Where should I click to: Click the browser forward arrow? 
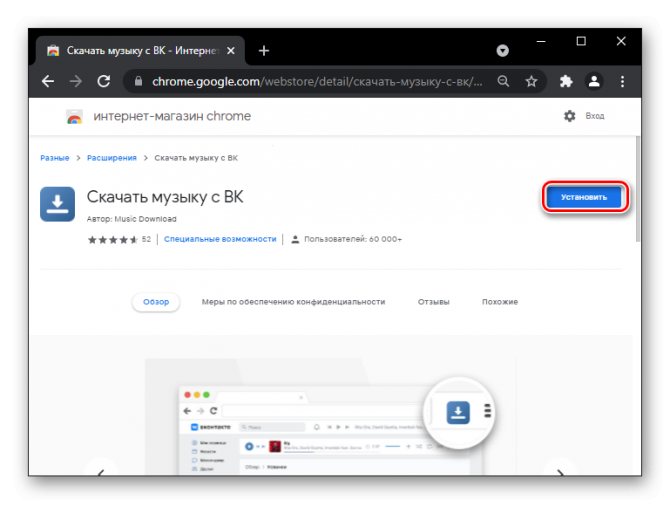[76, 81]
